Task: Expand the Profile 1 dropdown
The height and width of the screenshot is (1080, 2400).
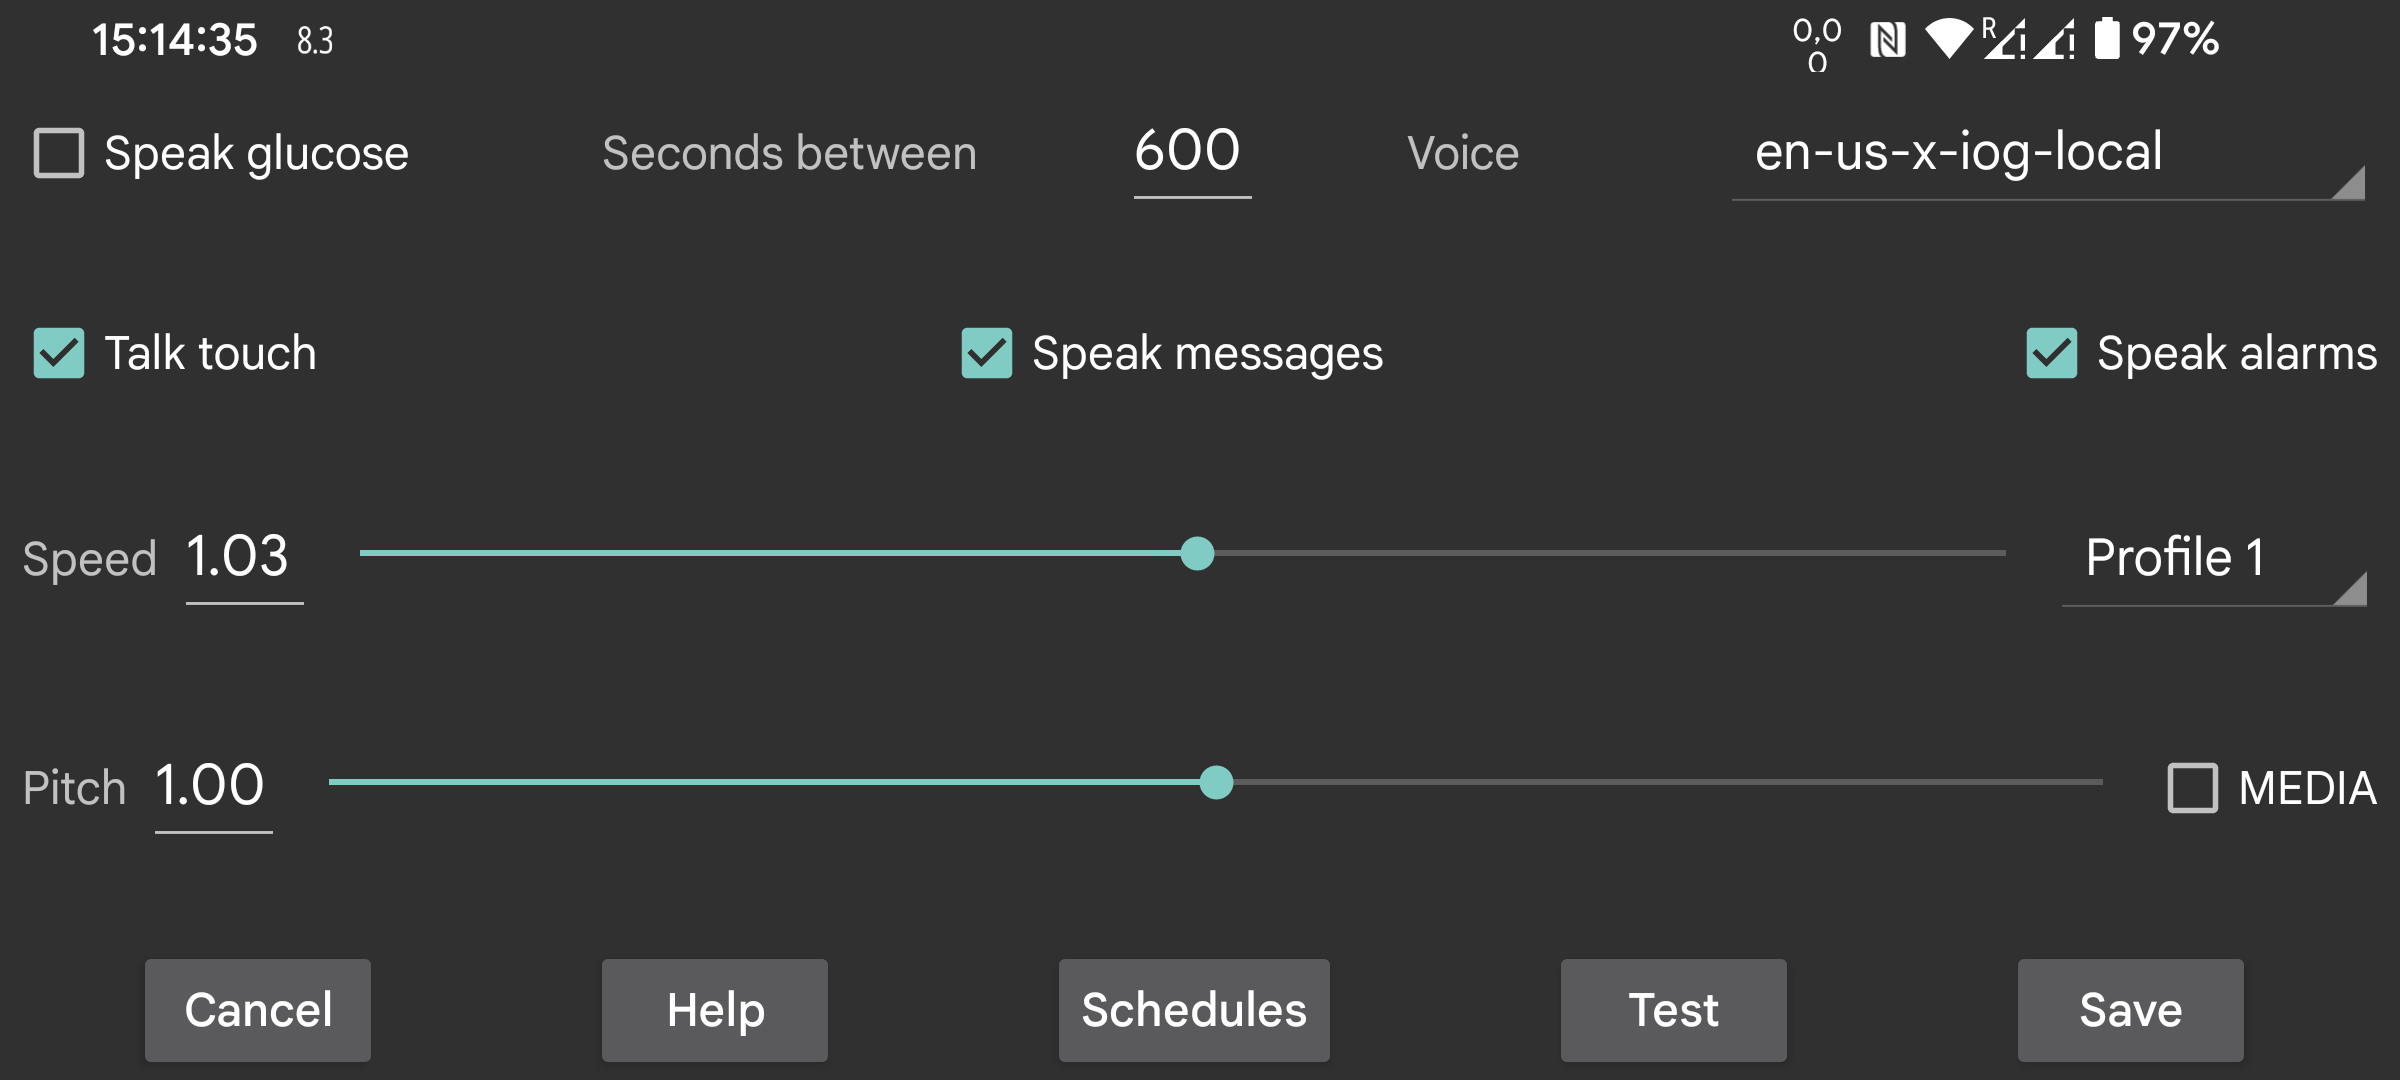Action: point(2213,559)
